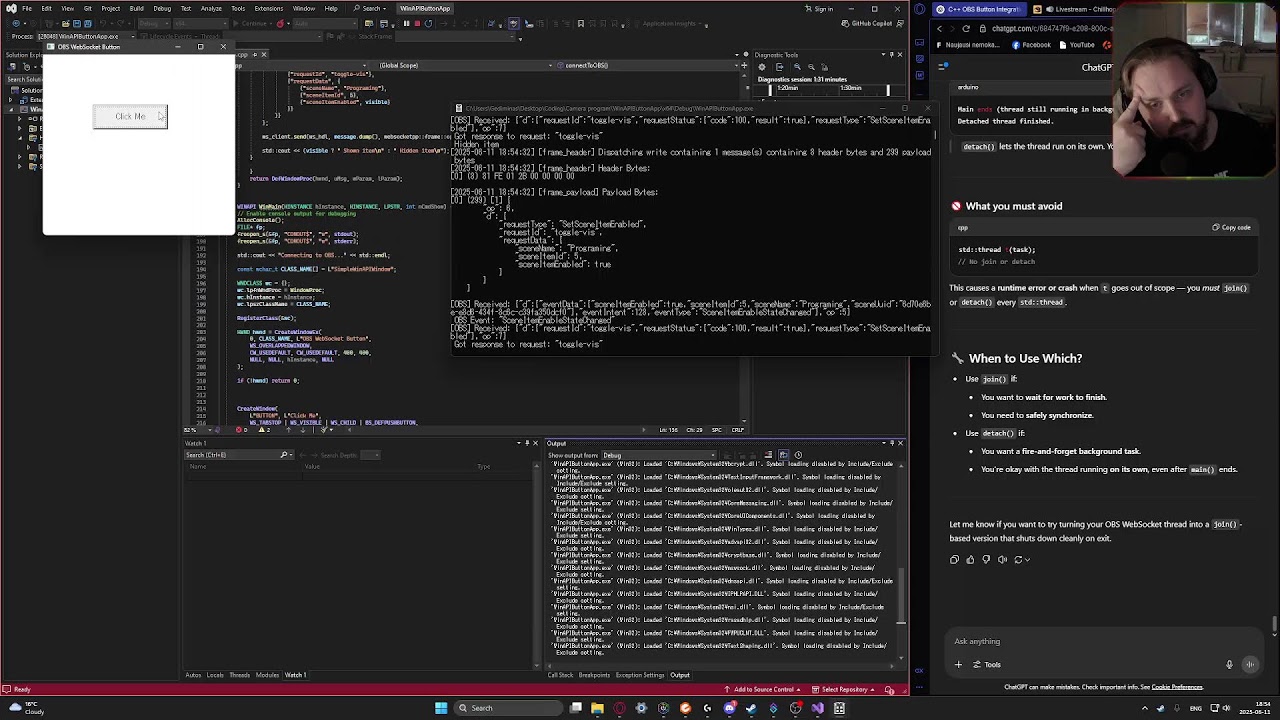Click the thumbs up icon under ChatGPT answer
1280x720 pixels.
(x=970, y=560)
